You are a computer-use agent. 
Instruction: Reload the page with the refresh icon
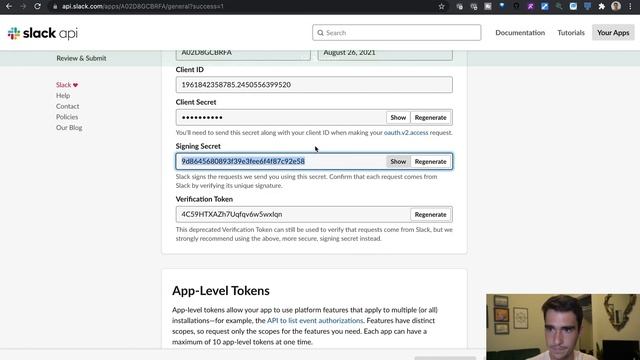[x=38, y=7]
